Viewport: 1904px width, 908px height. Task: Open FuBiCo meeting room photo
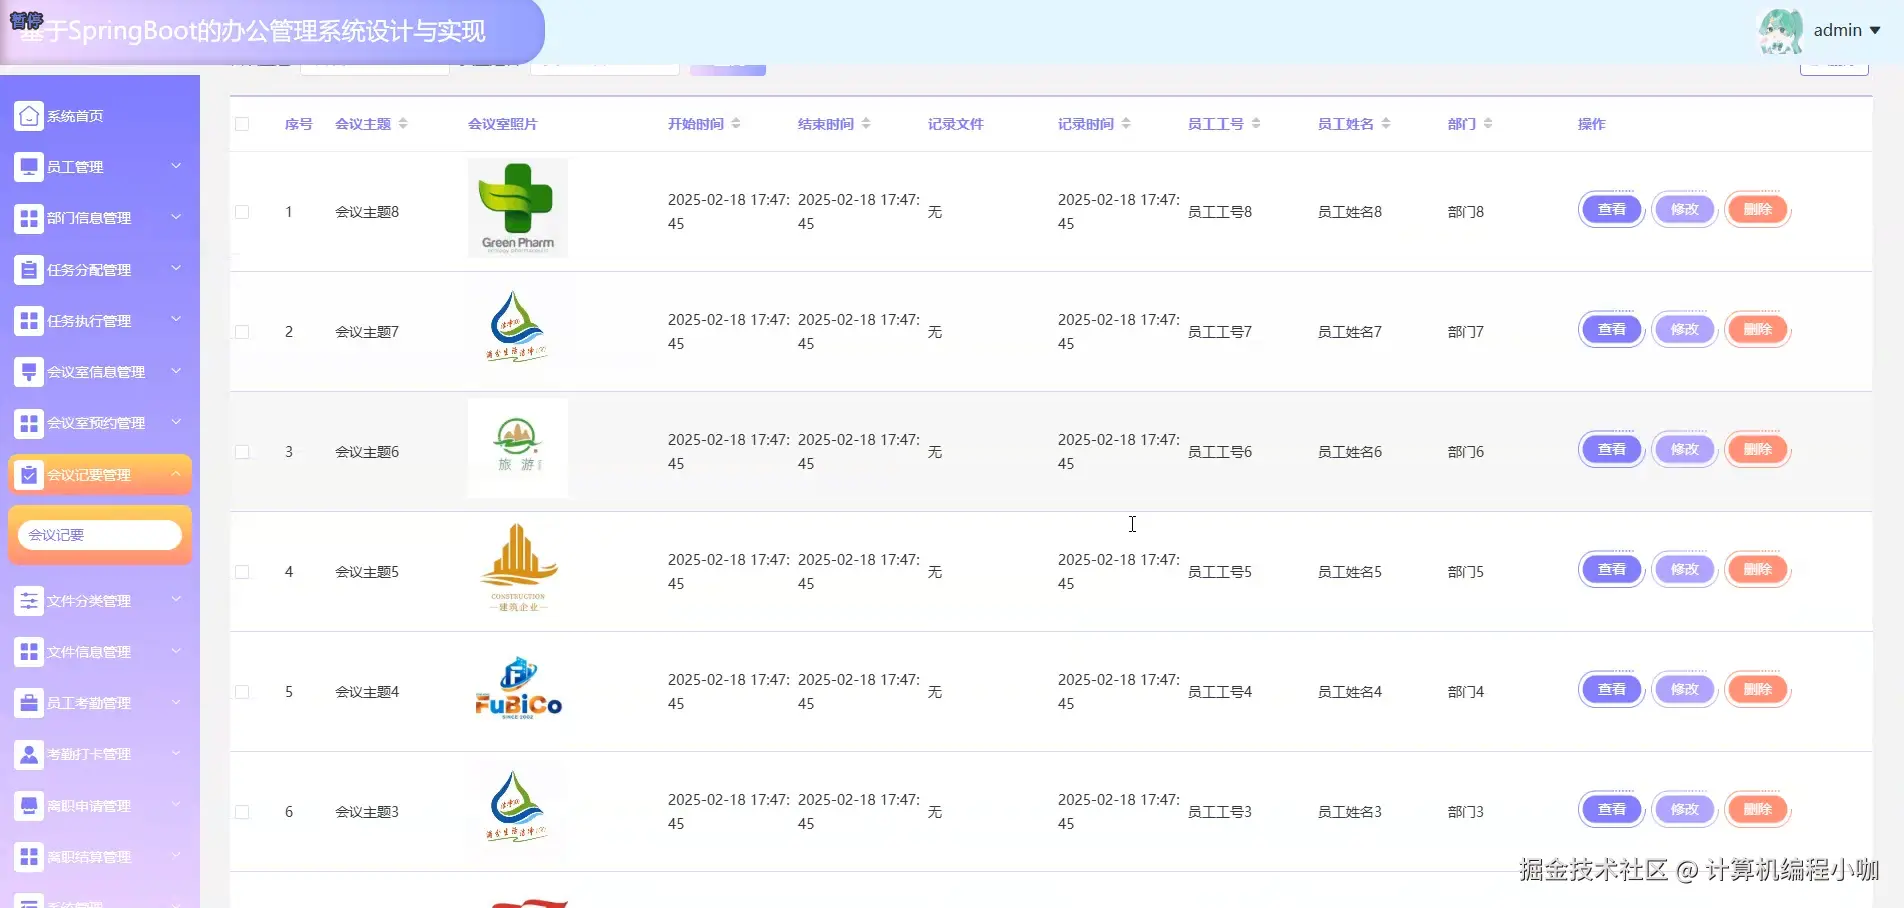click(518, 688)
